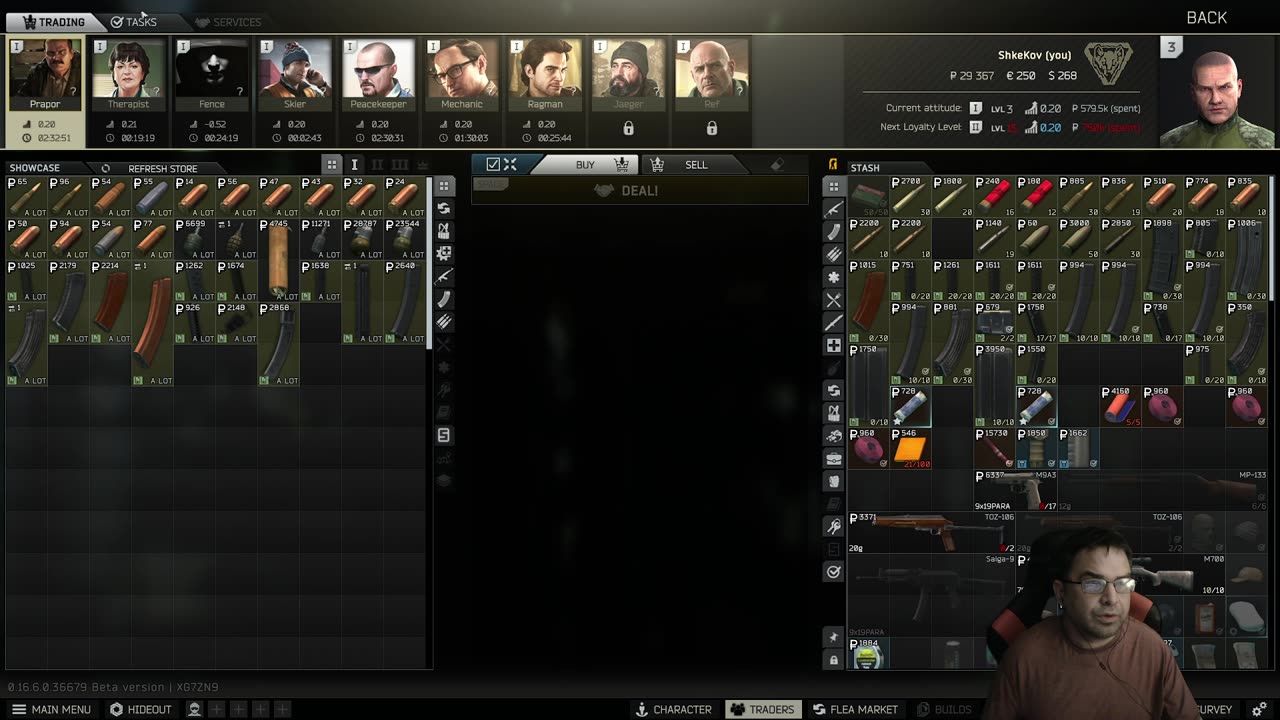Filter Stash by melee knife icon
Viewport: 1280px width, 720px height.
tap(833, 322)
